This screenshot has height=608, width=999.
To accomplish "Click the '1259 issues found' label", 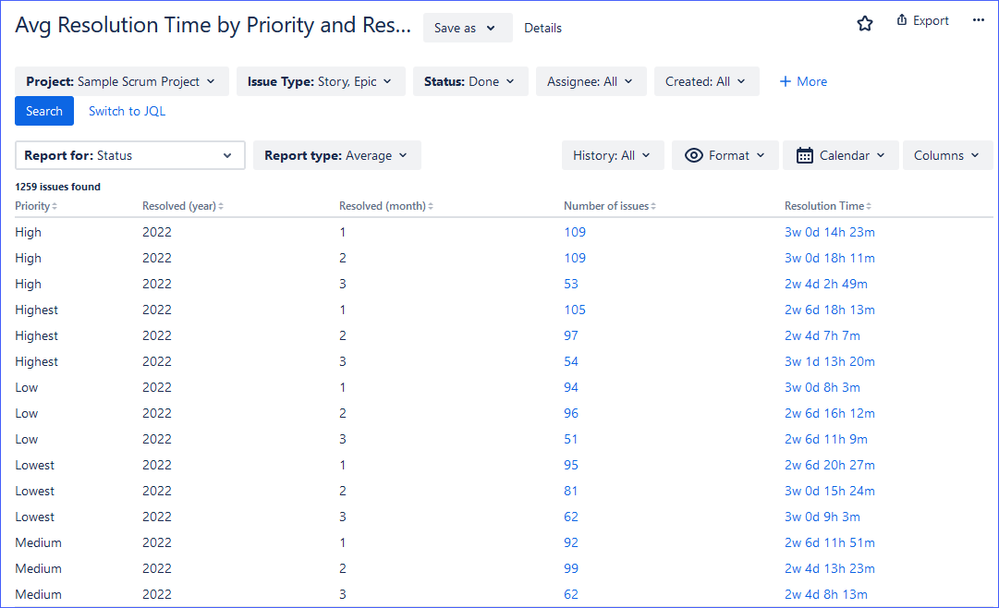I will click(58, 187).
